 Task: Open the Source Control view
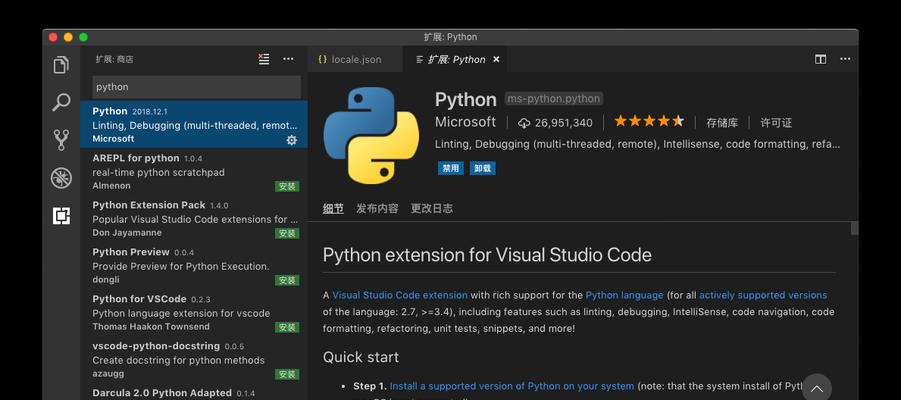[61, 140]
